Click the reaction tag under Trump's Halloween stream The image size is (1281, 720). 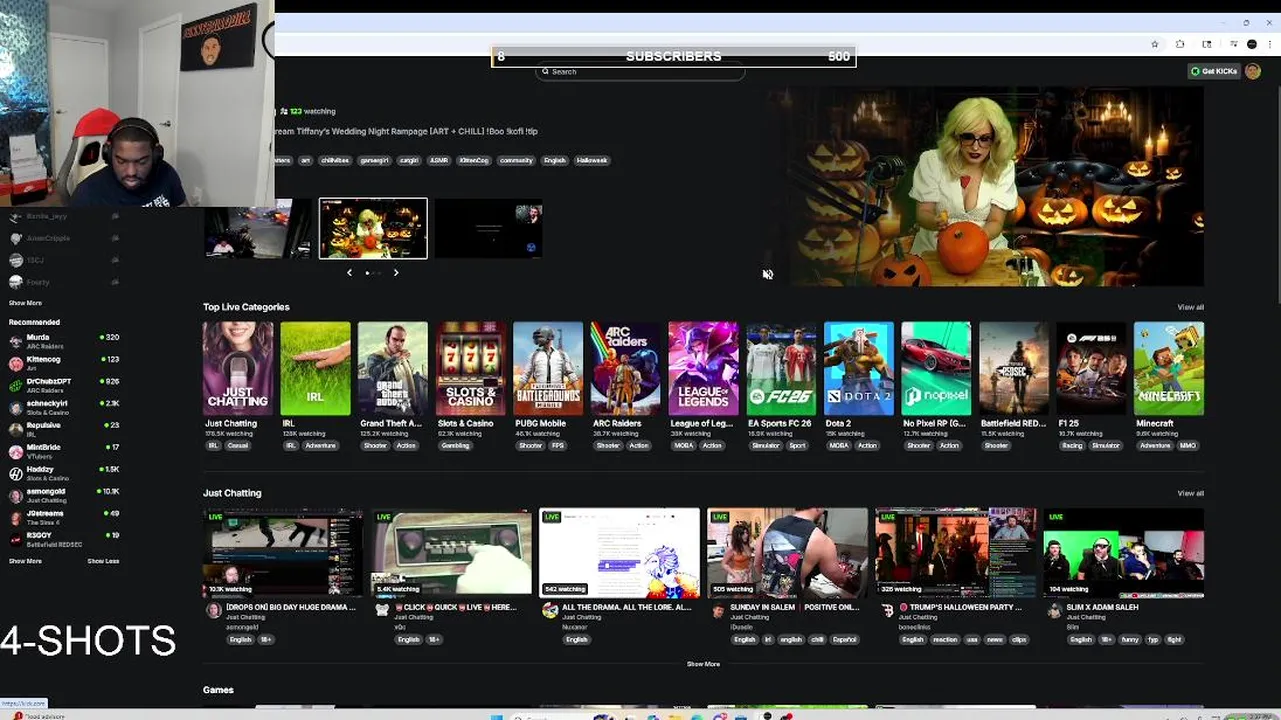[x=945, y=640]
